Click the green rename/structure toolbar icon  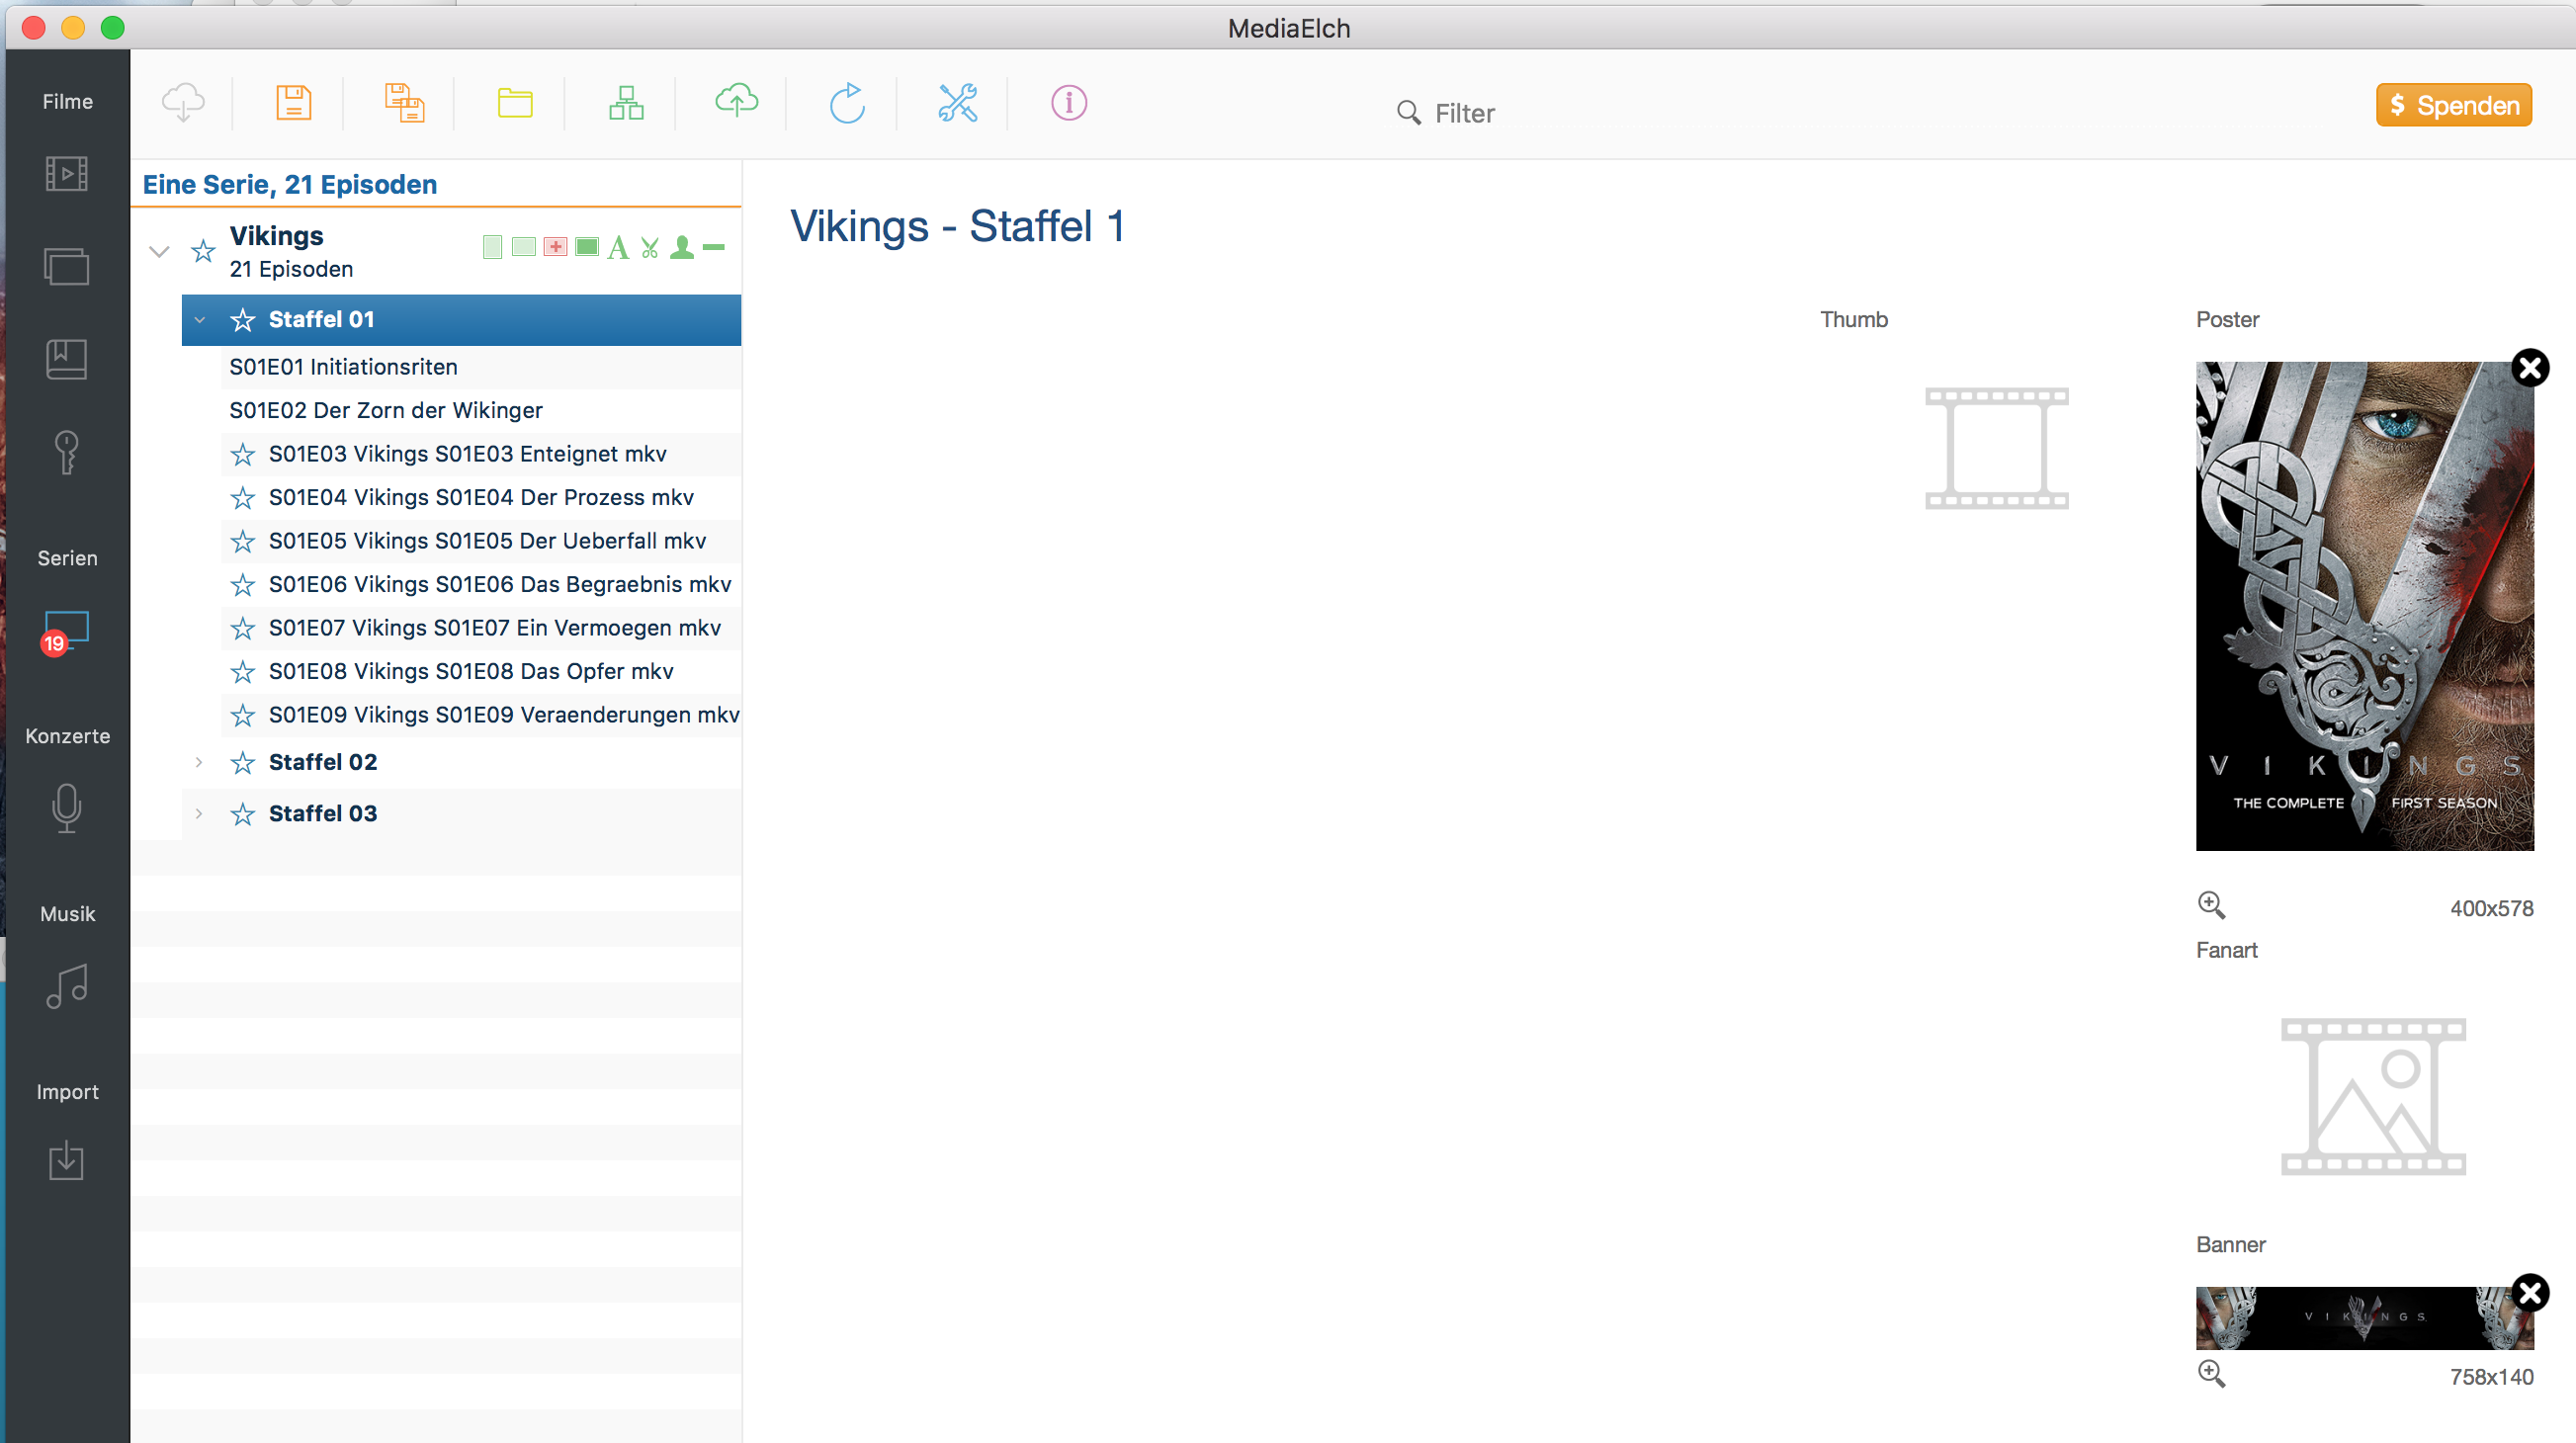click(626, 103)
